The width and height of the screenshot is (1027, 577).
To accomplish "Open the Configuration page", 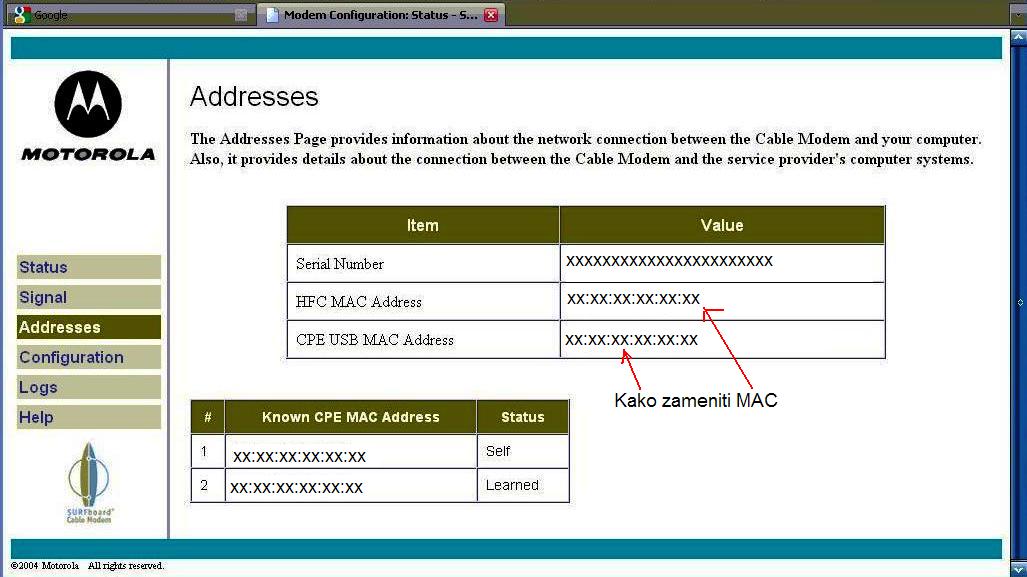I will (89, 357).
